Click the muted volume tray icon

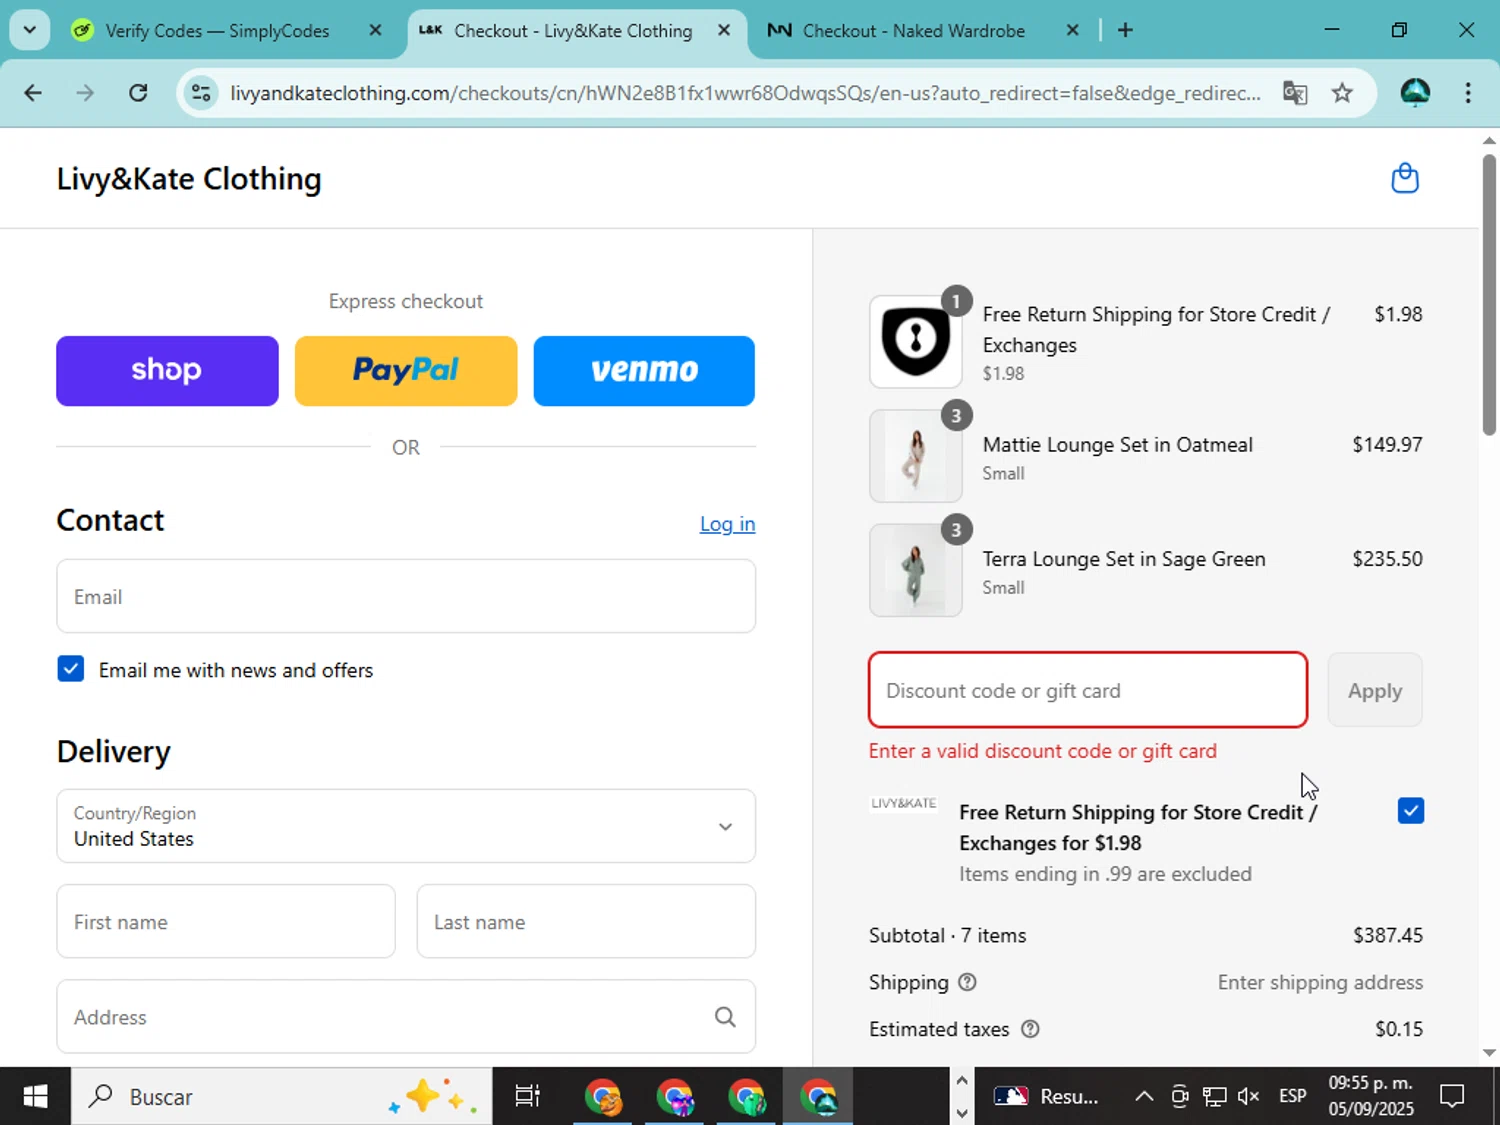pos(1248,1097)
